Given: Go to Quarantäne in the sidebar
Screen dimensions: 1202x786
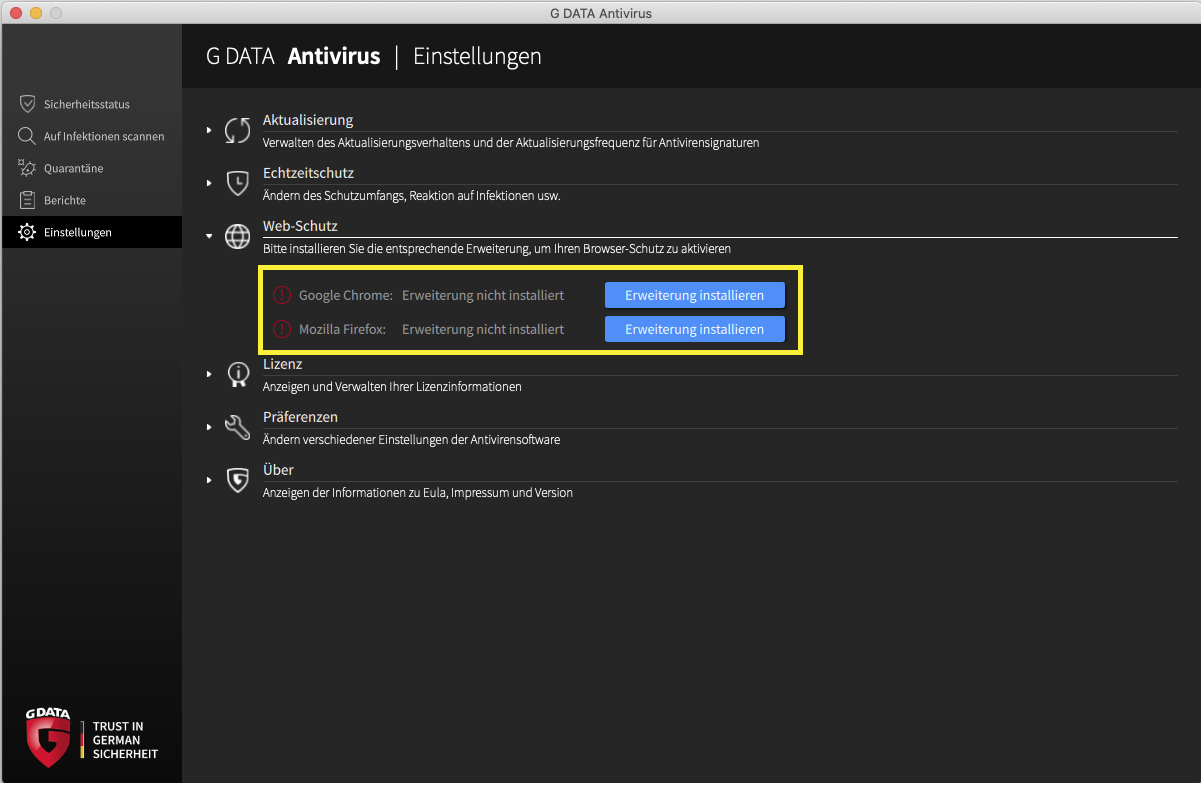Looking at the screenshot, I should 92,168.
